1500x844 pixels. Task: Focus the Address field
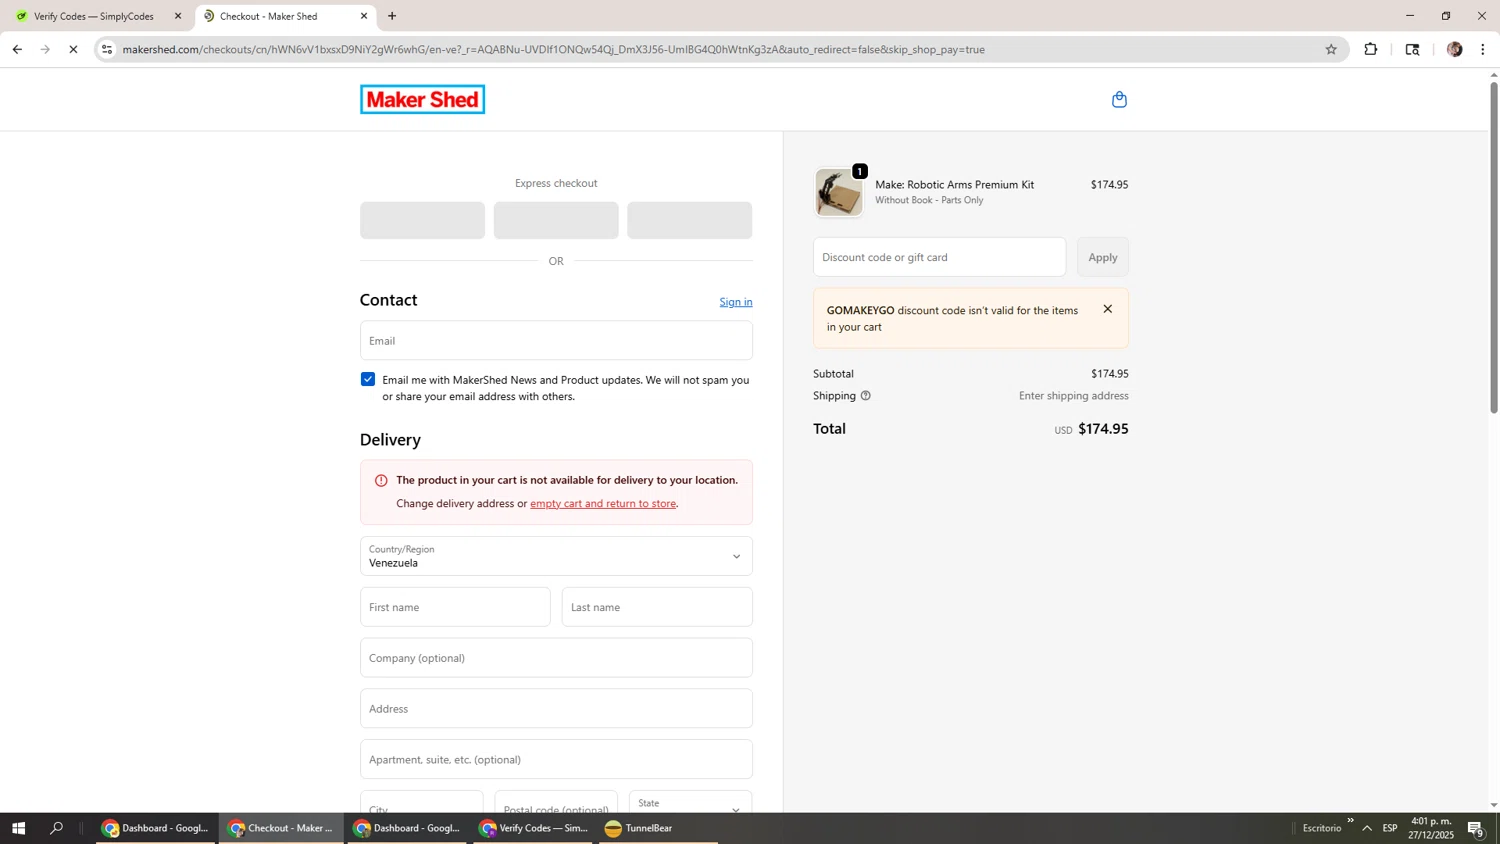tap(556, 708)
